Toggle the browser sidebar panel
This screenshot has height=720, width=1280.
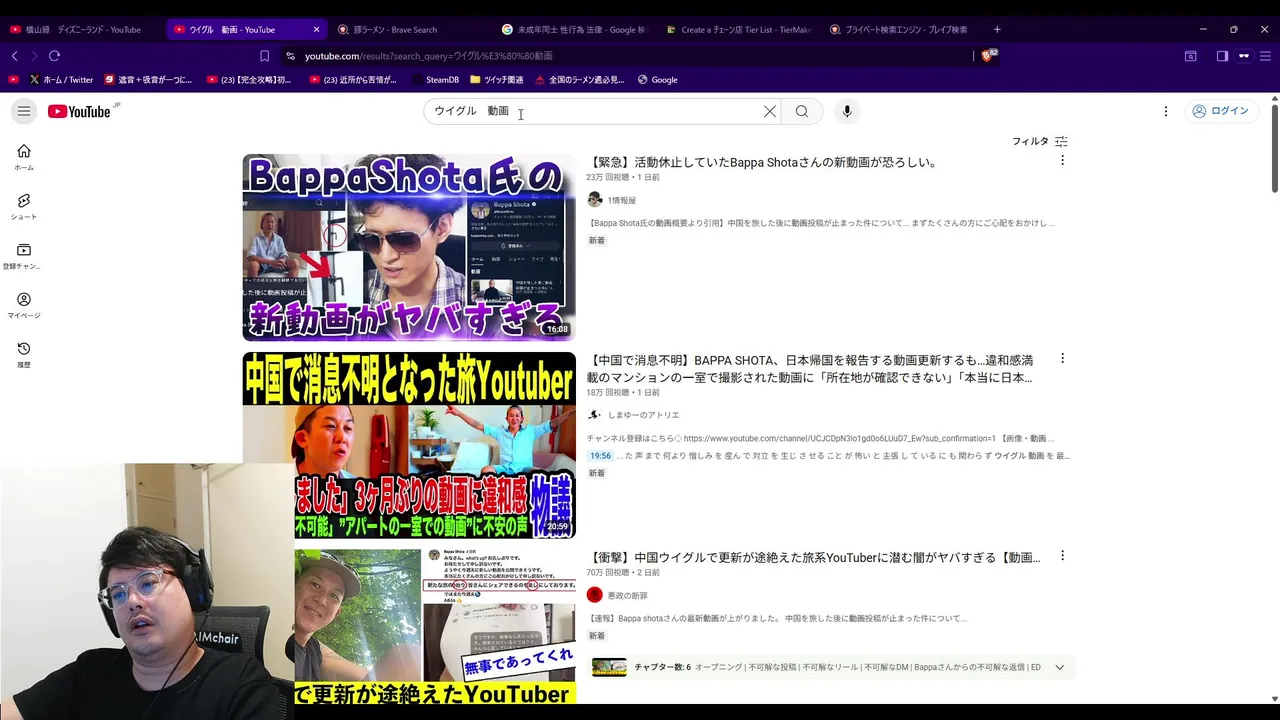pyautogui.click(x=1222, y=56)
